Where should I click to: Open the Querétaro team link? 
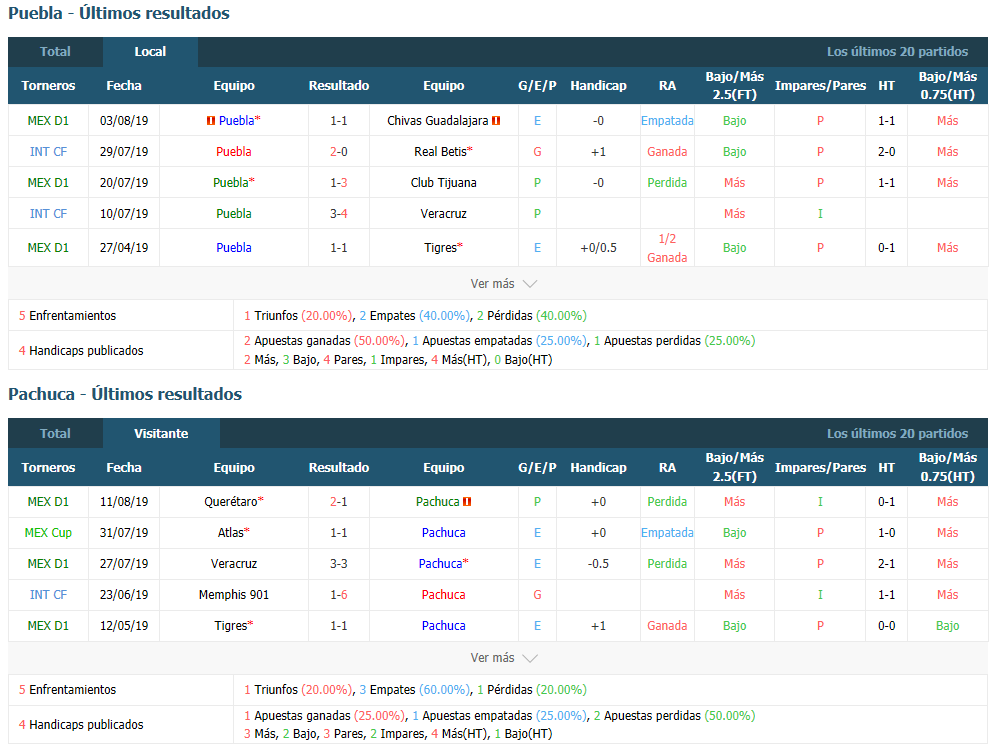[x=231, y=501]
